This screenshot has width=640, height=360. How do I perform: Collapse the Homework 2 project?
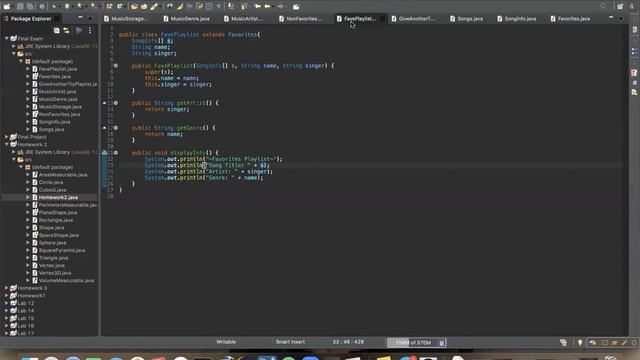(x=7, y=144)
